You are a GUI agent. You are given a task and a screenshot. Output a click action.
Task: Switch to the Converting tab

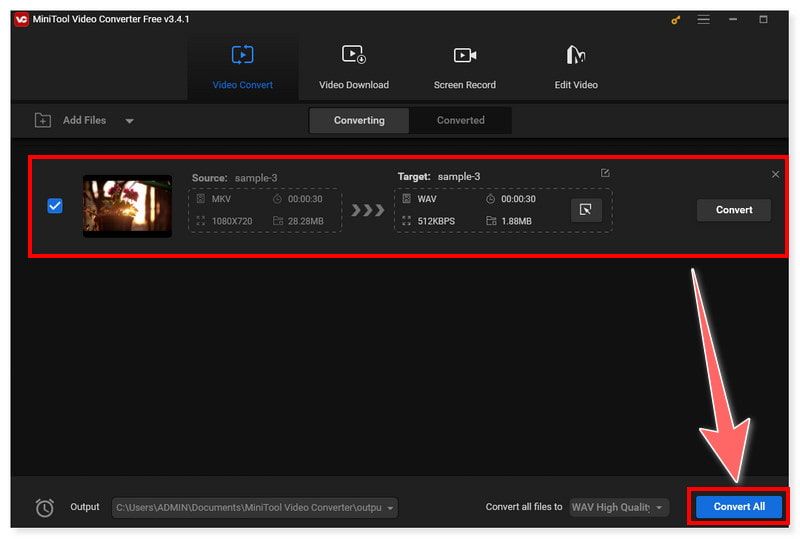point(359,121)
